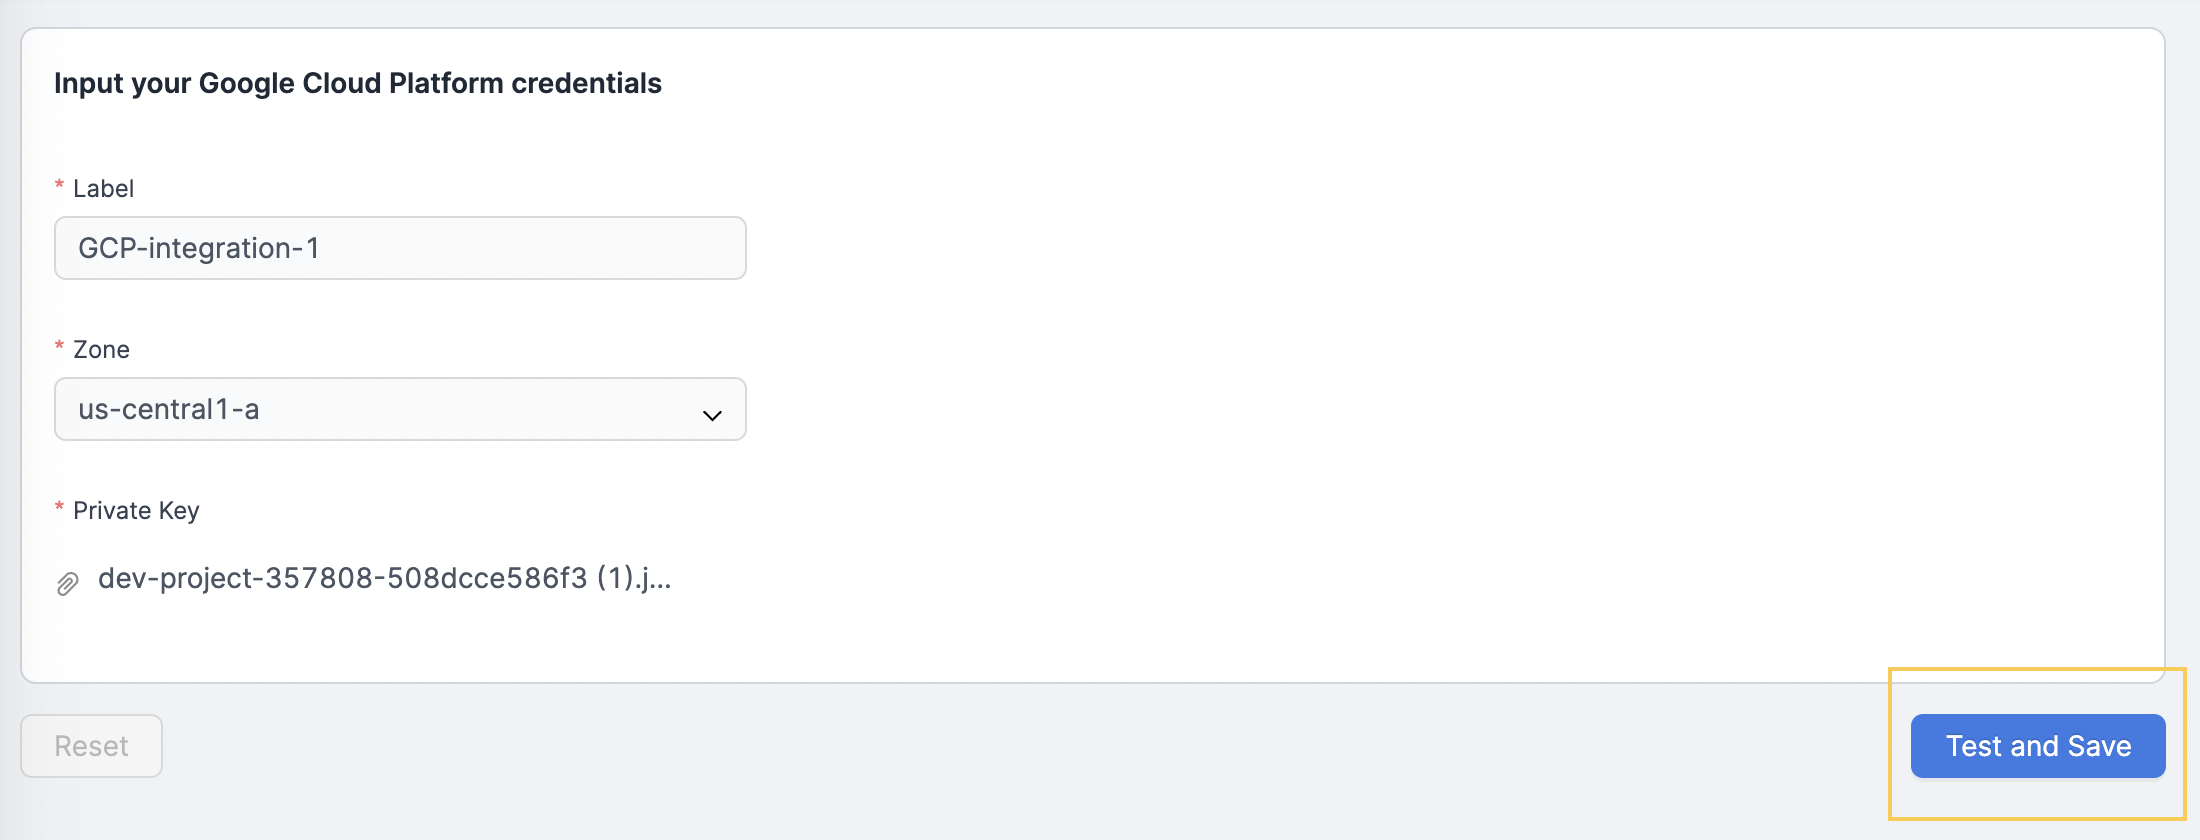
Task: Click the Private Key field caption
Action: [136, 510]
